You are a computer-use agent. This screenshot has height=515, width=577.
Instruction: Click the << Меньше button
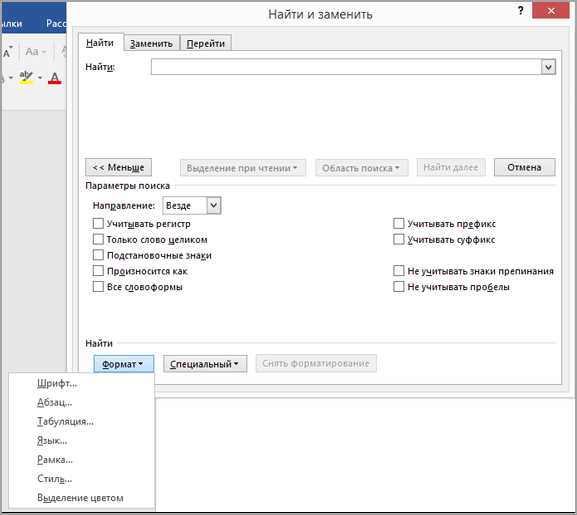(x=118, y=167)
